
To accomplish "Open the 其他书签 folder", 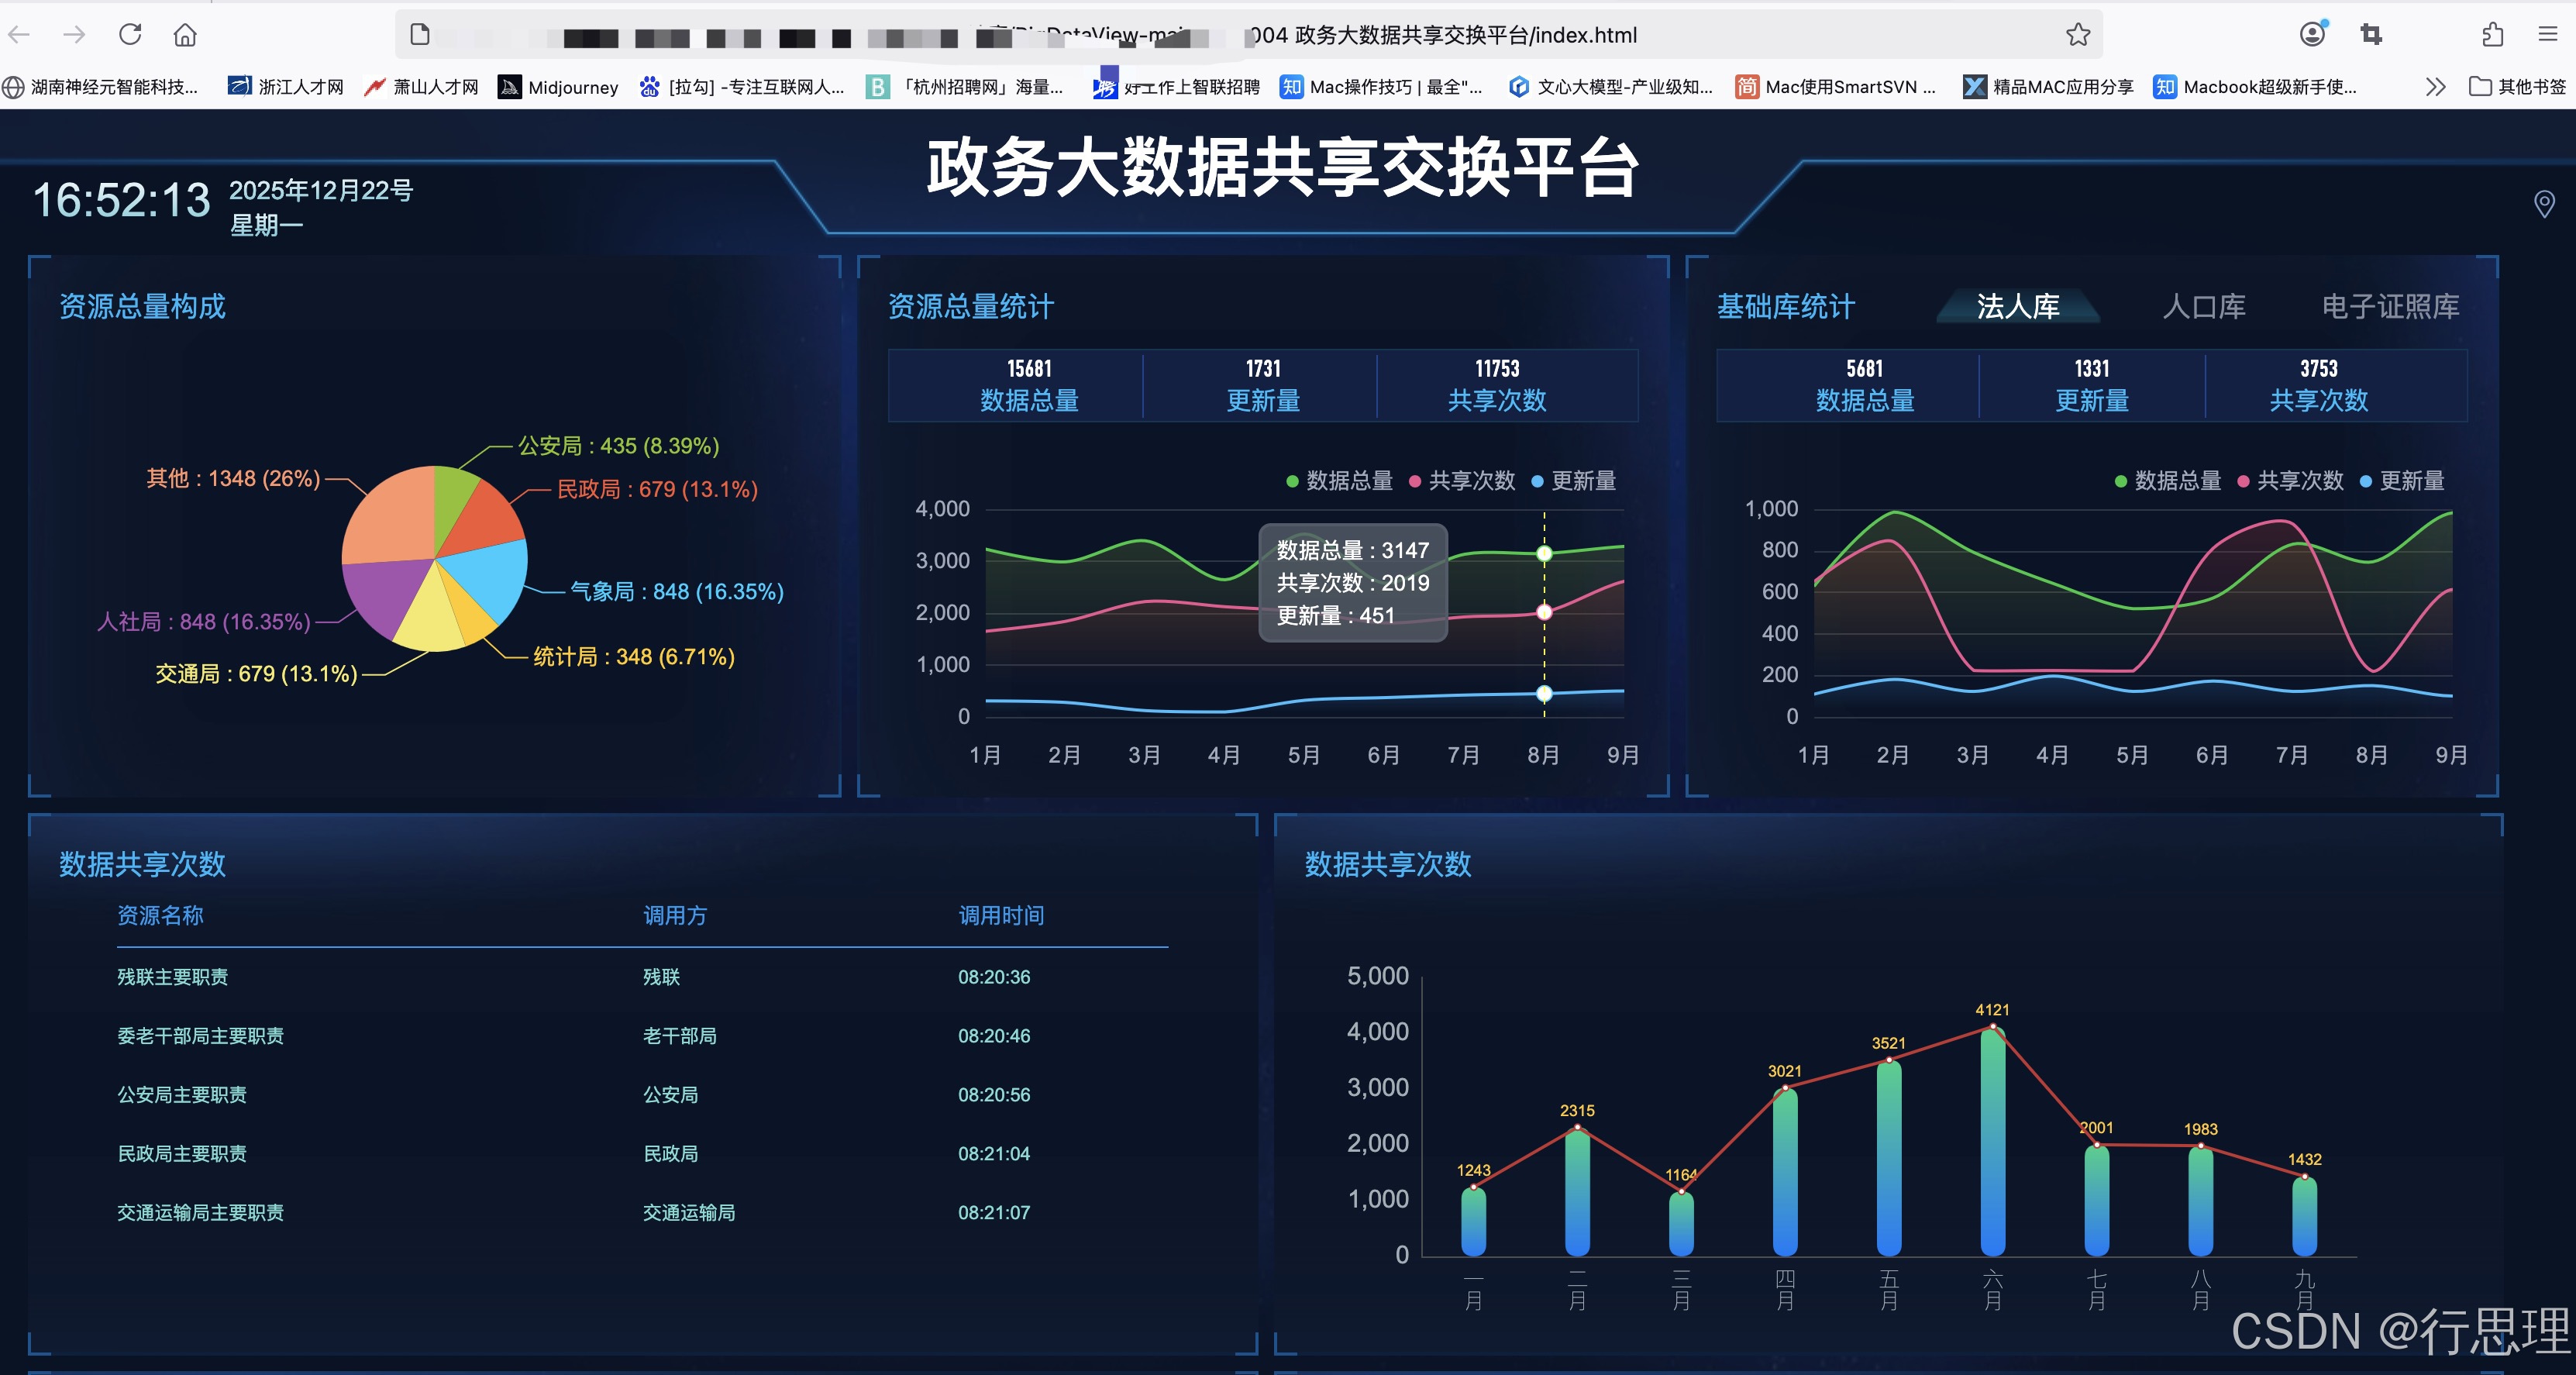I will [x=2517, y=87].
